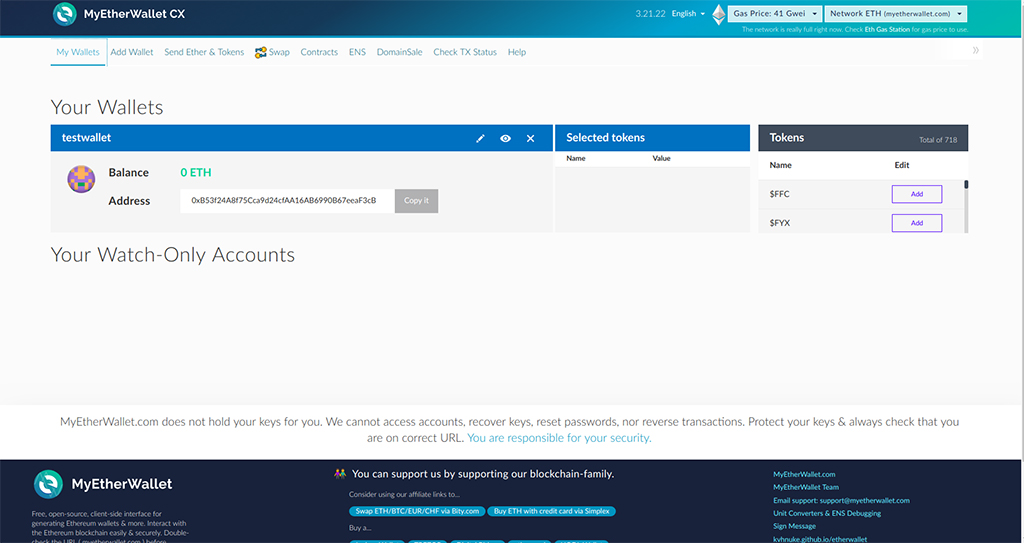Toggle testwallet visibility with eye icon

coord(505,139)
